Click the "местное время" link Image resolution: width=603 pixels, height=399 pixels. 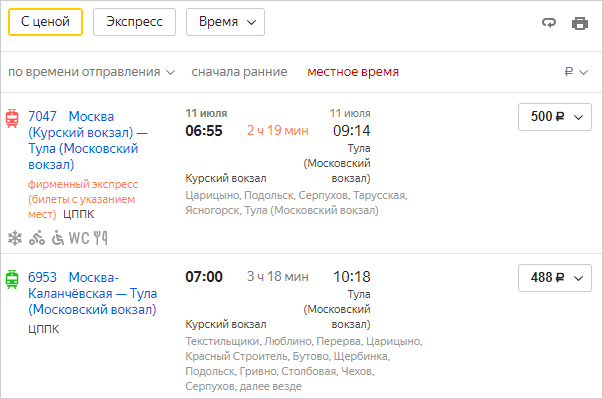pos(353,72)
